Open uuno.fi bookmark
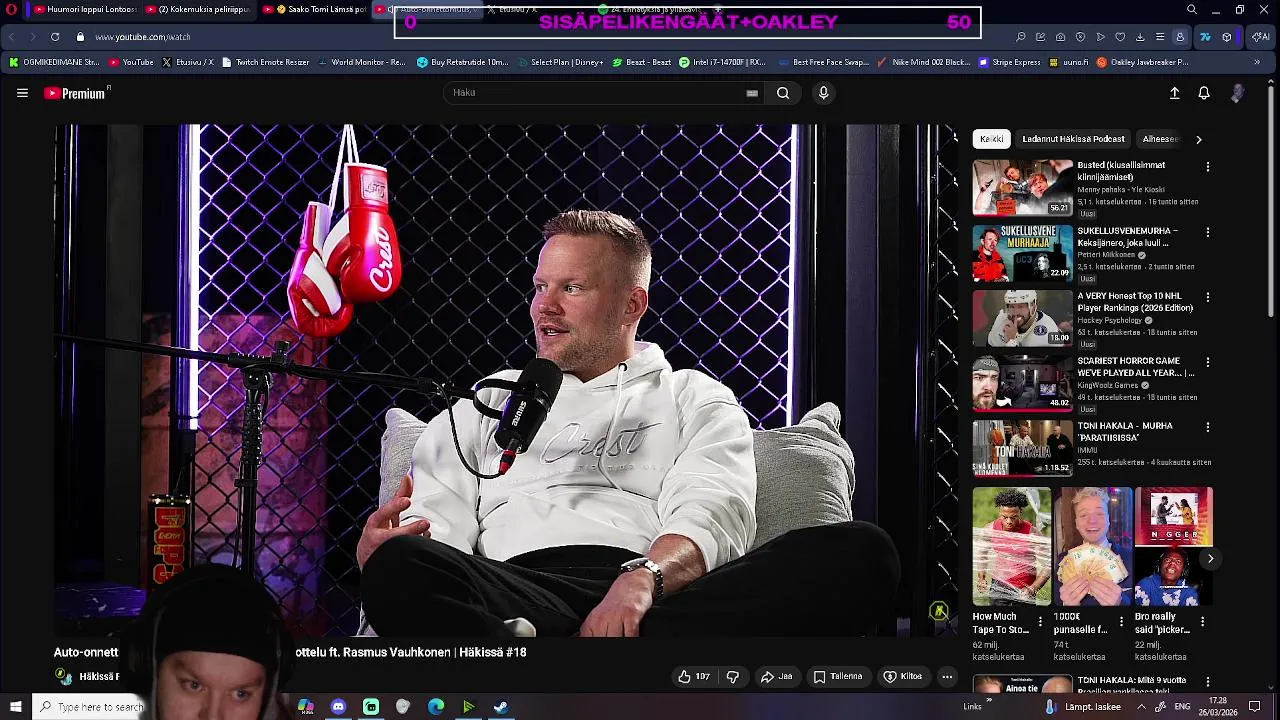1280x720 pixels. pos(1069,62)
